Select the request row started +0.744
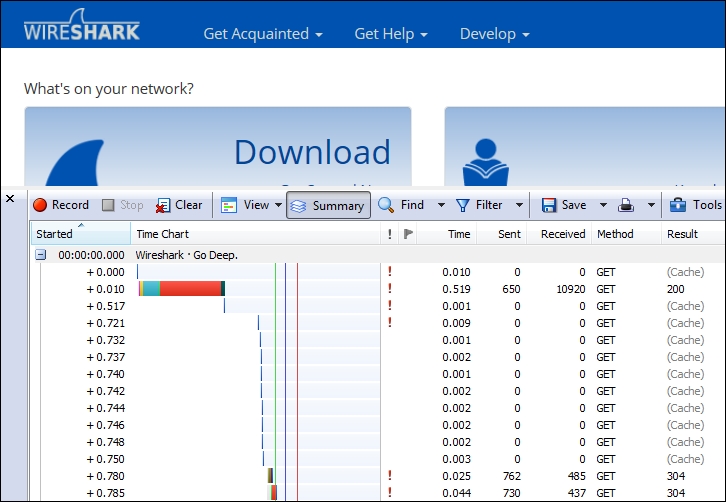Screen dimensions: 726x502 (378, 408)
